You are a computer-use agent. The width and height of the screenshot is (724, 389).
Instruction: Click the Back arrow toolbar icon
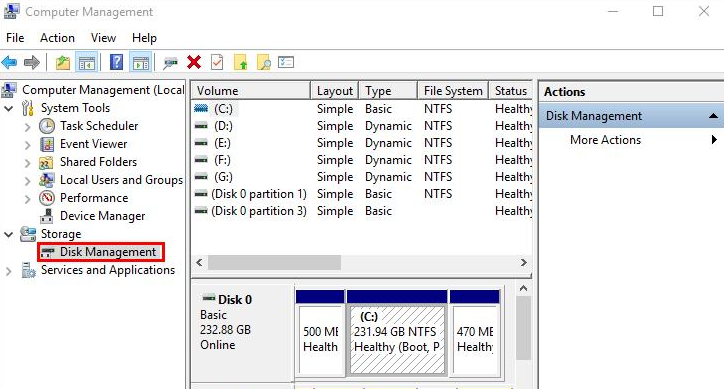coord(9,62)
